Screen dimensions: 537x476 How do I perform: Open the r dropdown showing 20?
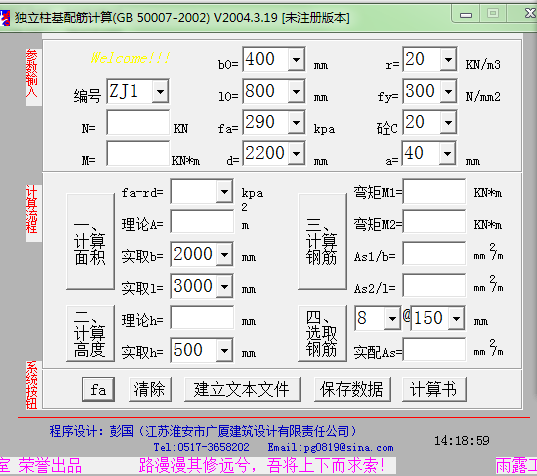pyautogui.click(x=448, y=59)
